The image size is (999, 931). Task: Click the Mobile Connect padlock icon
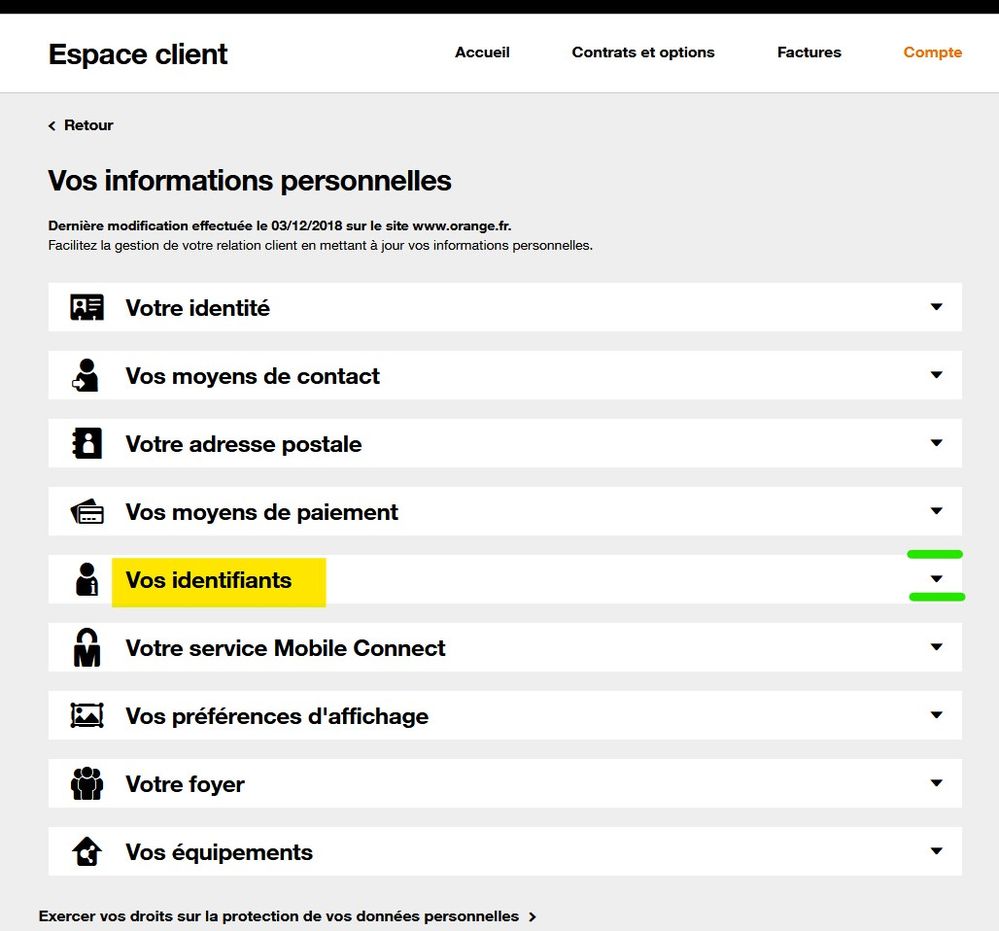click(86, 647)
